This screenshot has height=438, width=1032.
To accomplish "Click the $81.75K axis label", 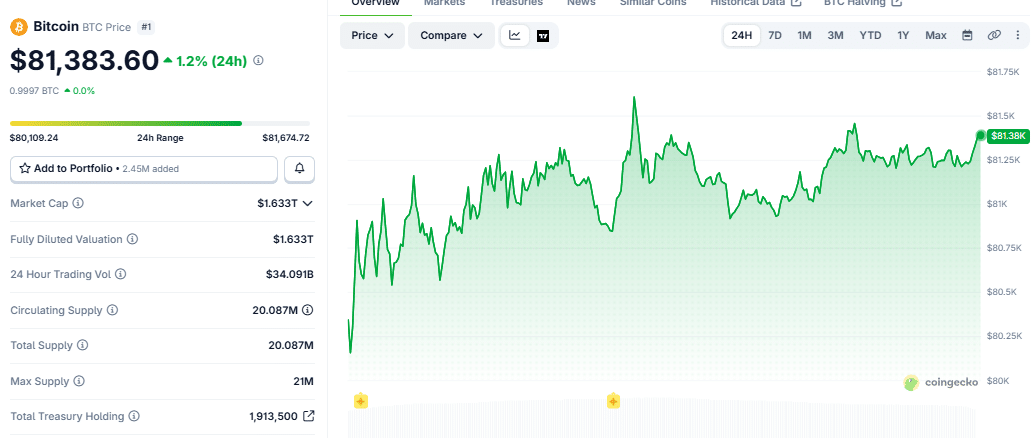I will (x=1003, y=72).
